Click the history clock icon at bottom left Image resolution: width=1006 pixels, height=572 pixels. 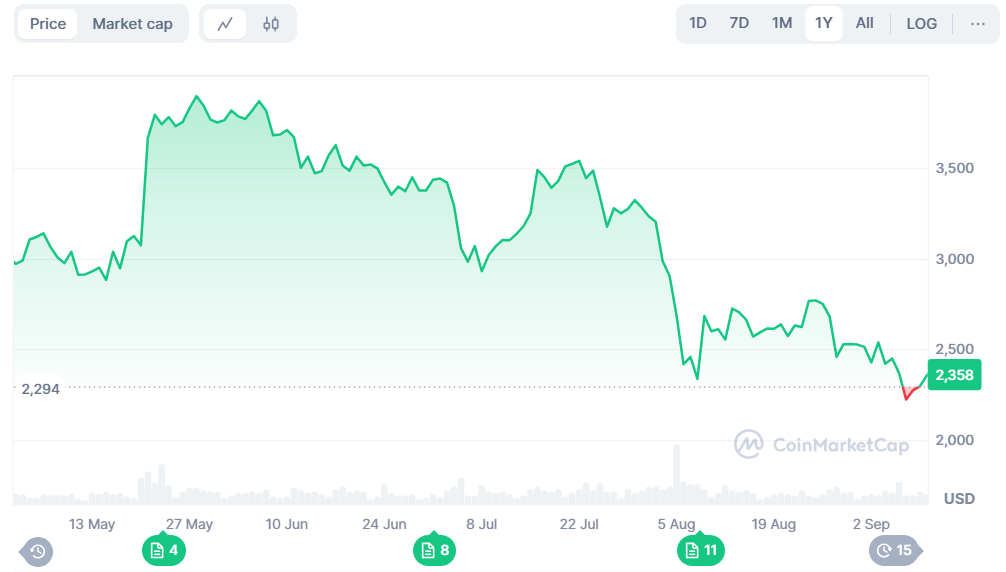pyautogui.click(x=37, y=550)
